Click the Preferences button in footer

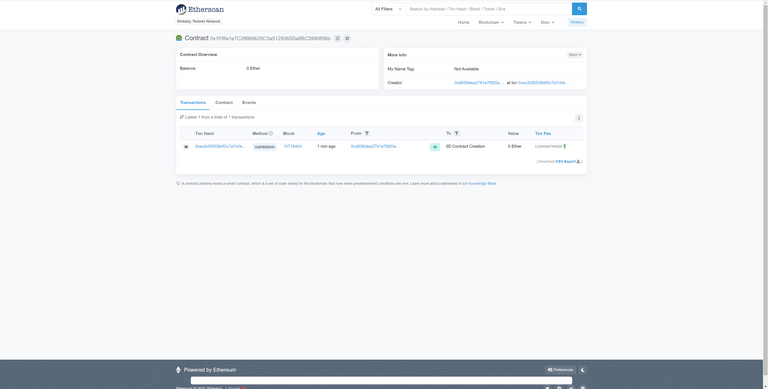pyautogui.click(x=560, y=370)
